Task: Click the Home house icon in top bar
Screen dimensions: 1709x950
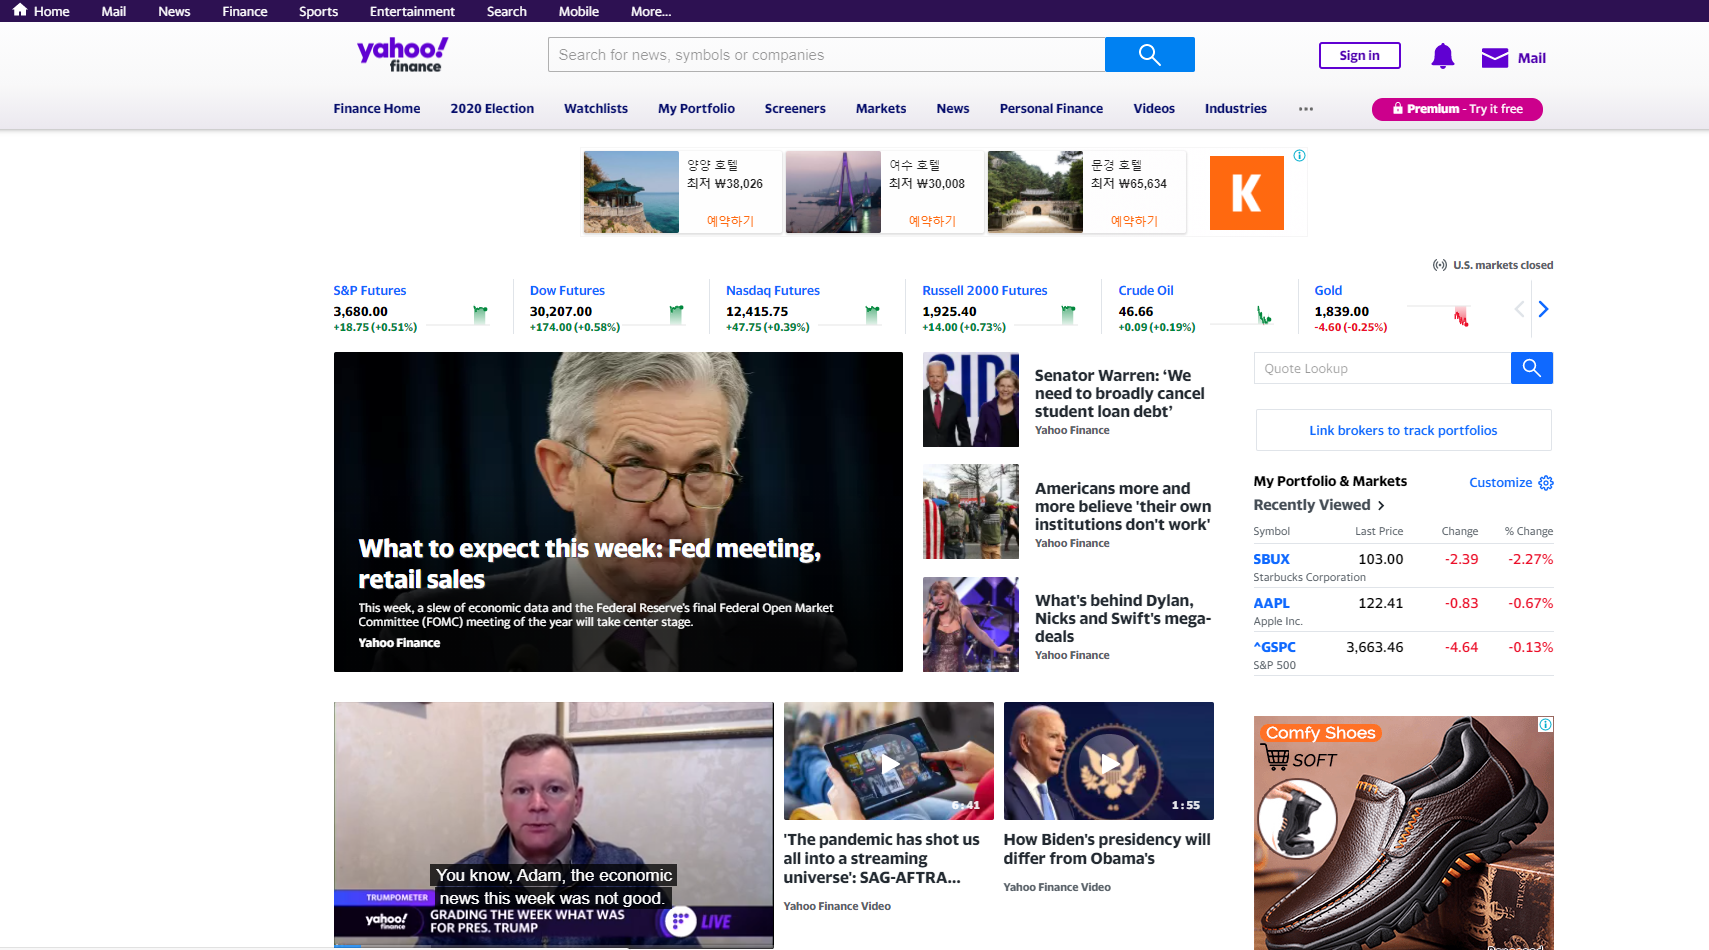Action: click(x=20, y=10)
